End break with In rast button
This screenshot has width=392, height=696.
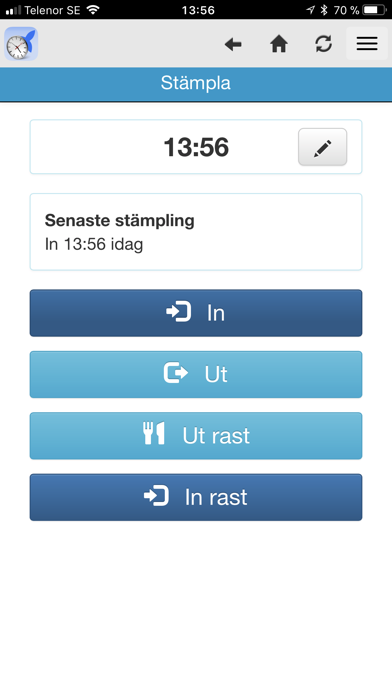[x=196, y=497]
